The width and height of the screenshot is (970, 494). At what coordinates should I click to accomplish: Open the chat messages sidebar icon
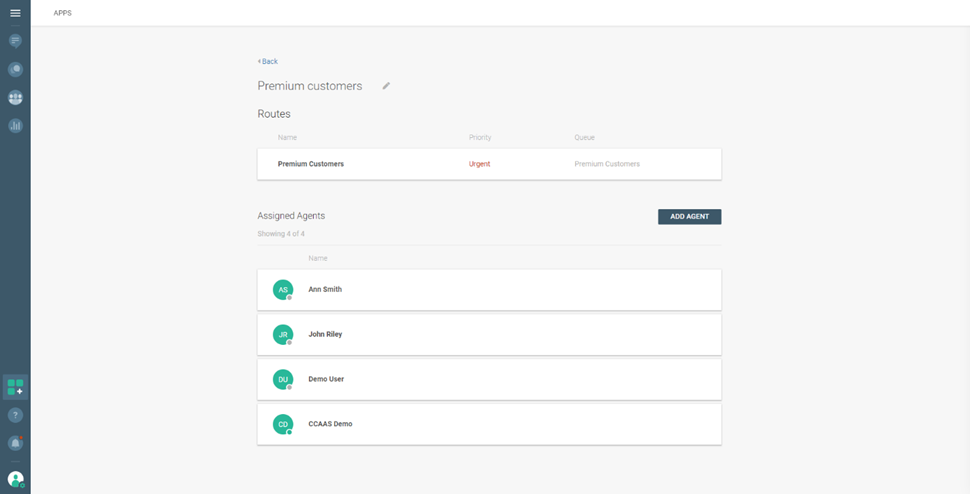(x=15, y=41)
